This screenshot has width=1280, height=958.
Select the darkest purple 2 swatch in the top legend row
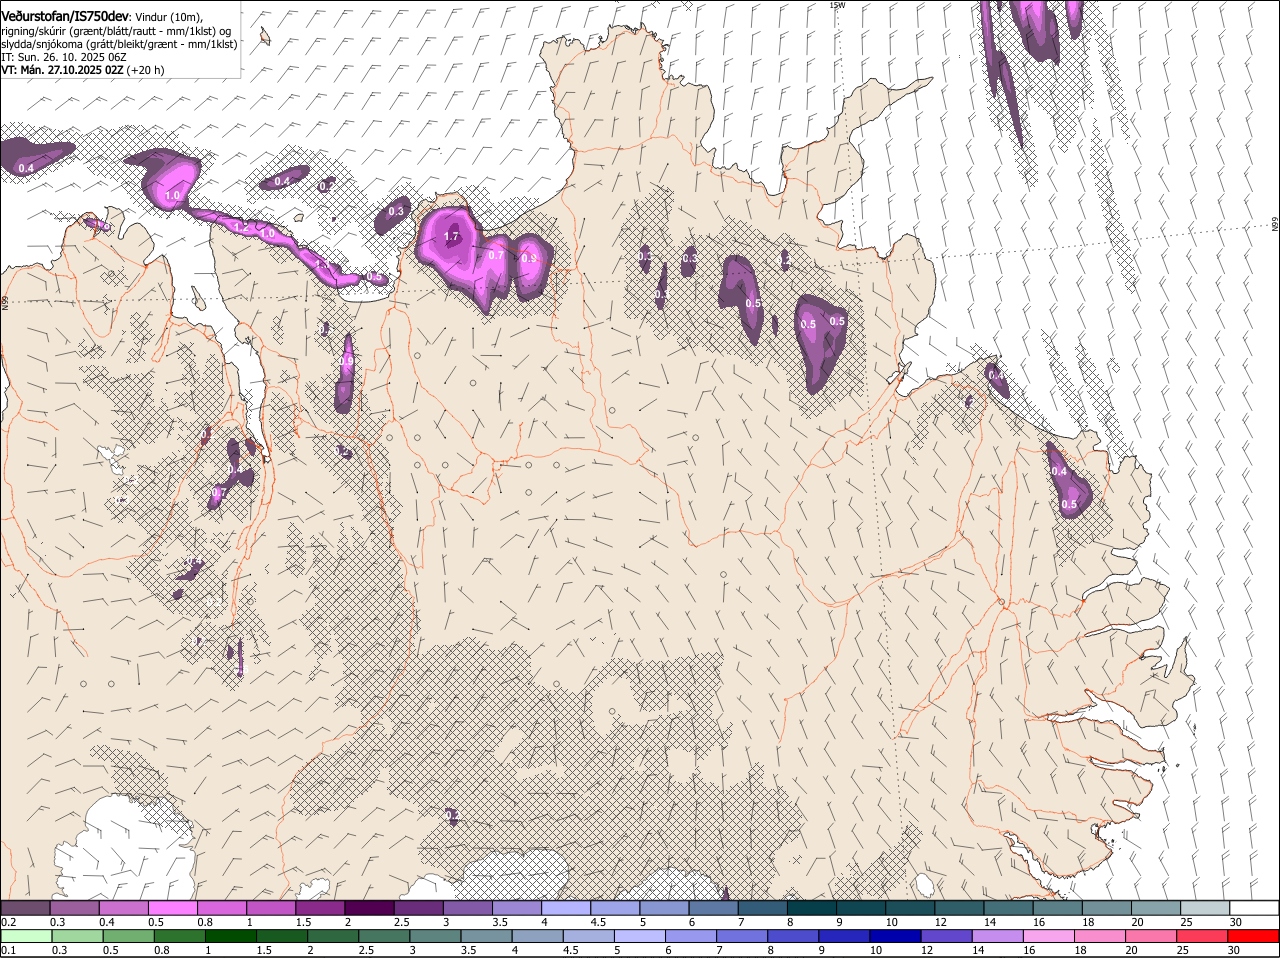pos(369,907)
